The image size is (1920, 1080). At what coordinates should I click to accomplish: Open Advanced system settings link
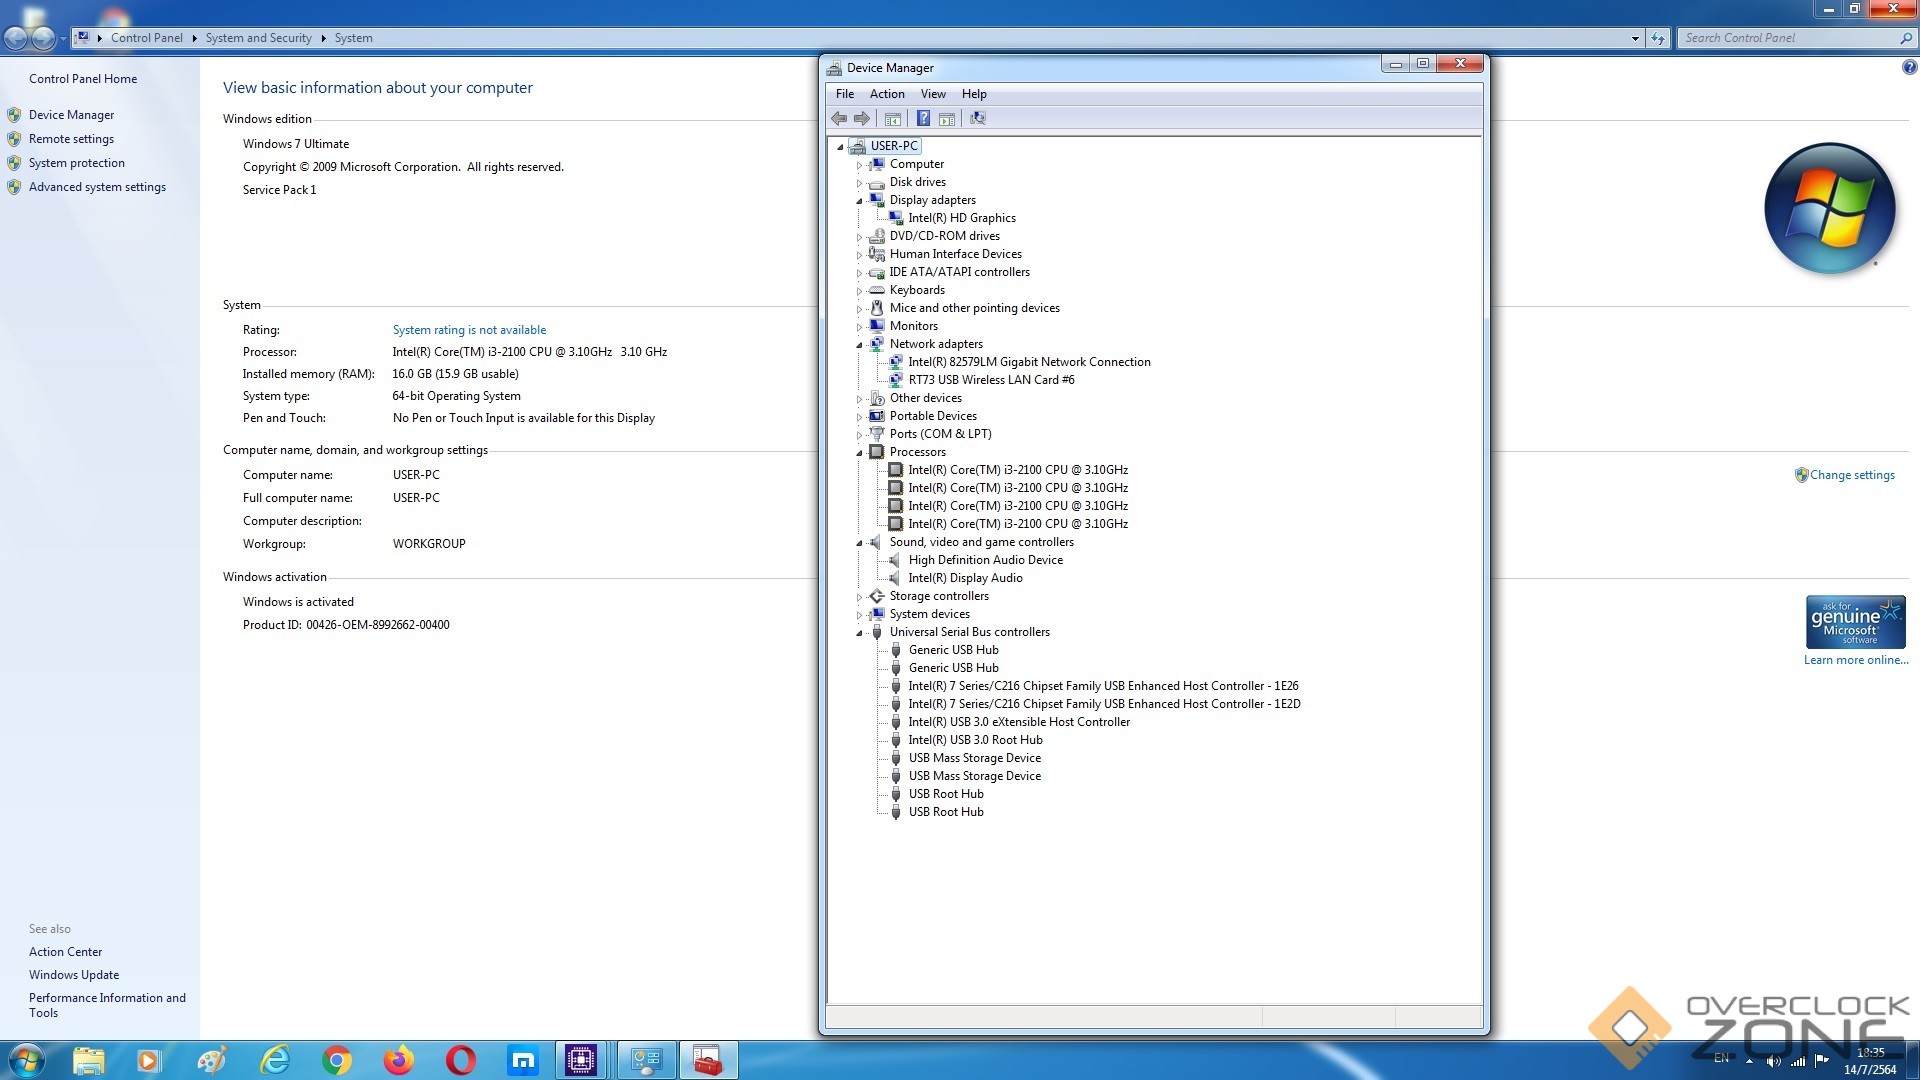coord(97,187)
